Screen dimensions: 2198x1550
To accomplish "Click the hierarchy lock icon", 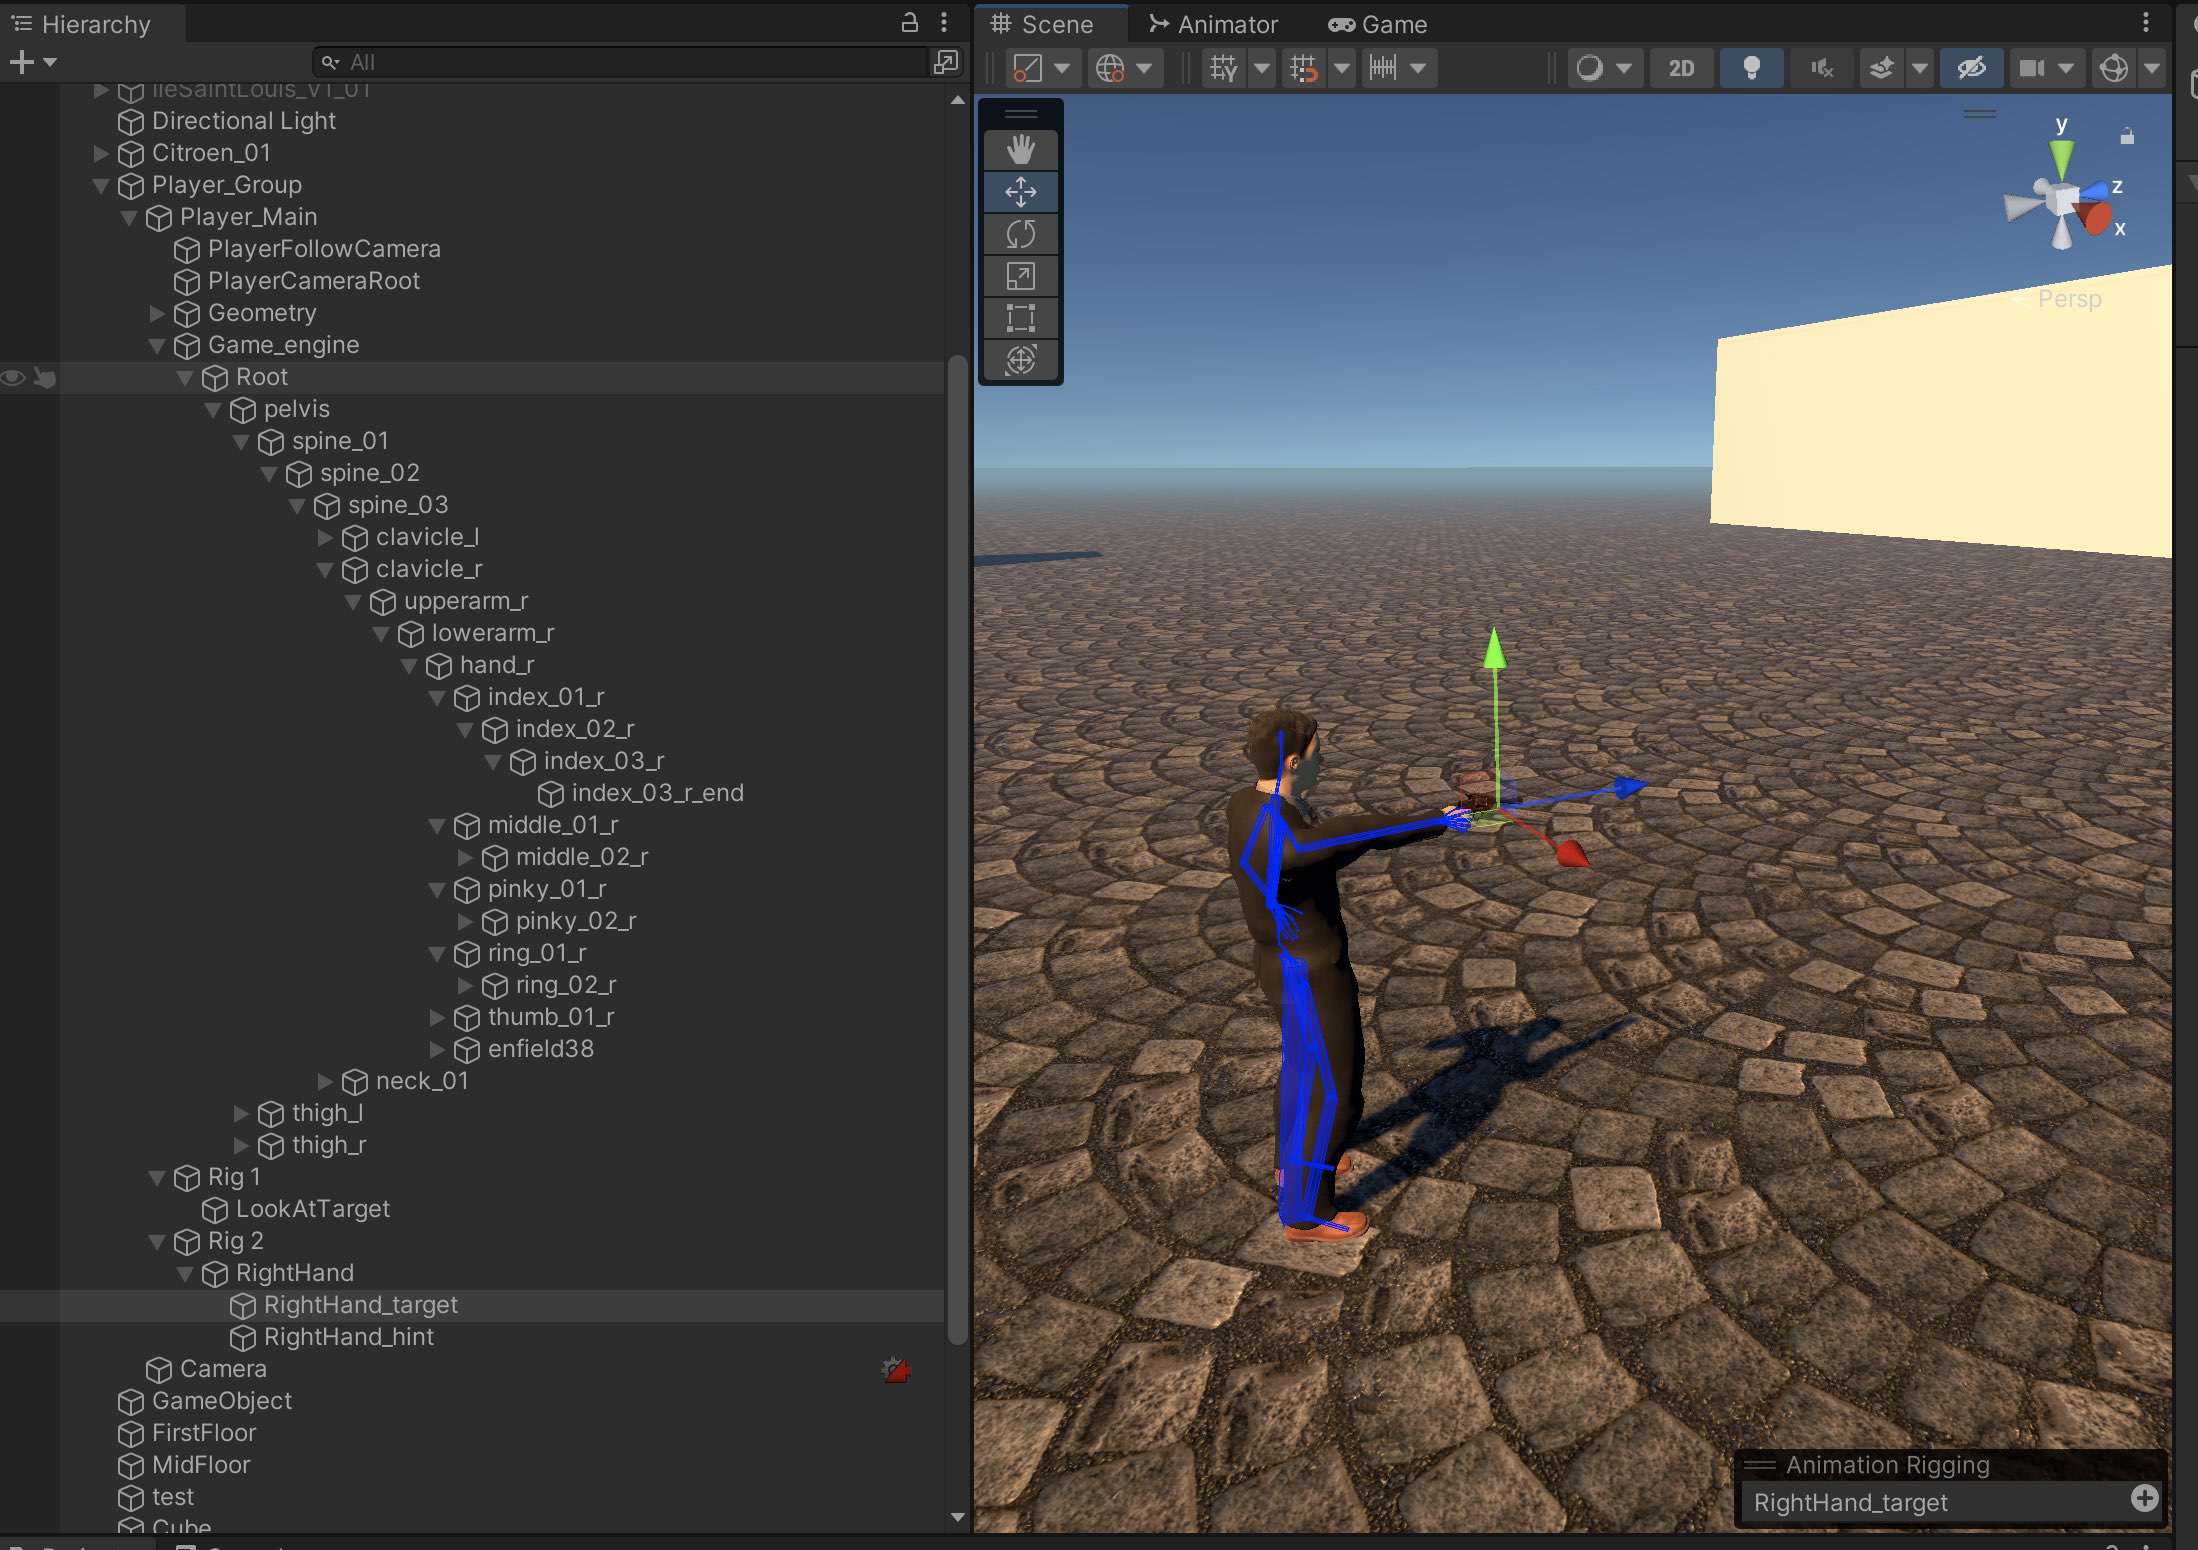I will (x=909, y=23).
